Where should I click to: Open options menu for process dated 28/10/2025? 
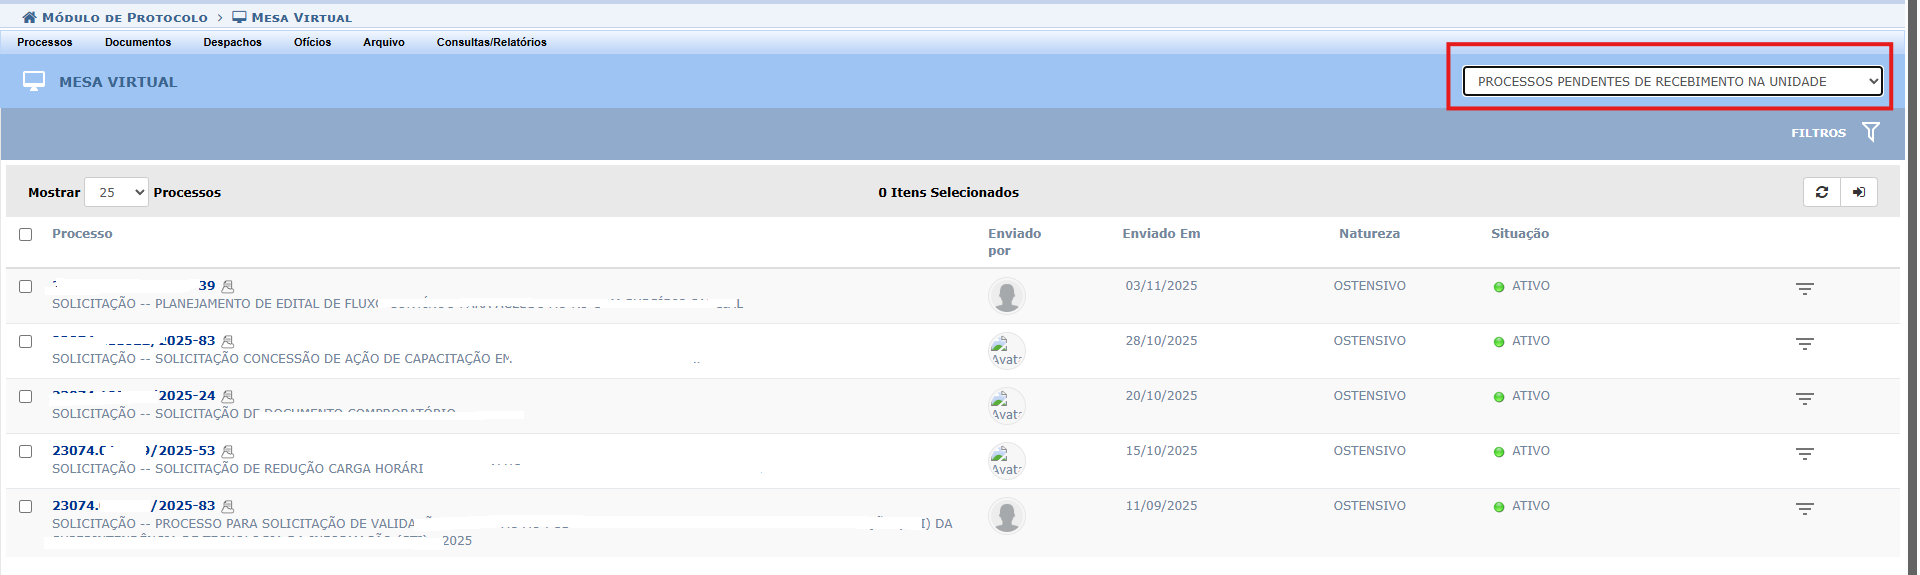1804,344
